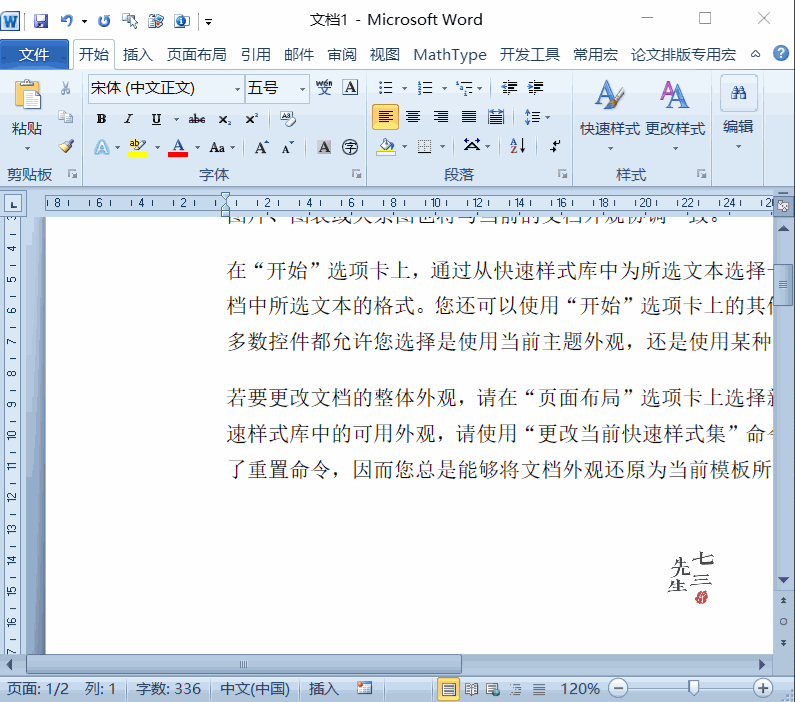This screenshot has width=795, height=702.
Task: Switch to the MathType tab
Action: tap(450, 54)
